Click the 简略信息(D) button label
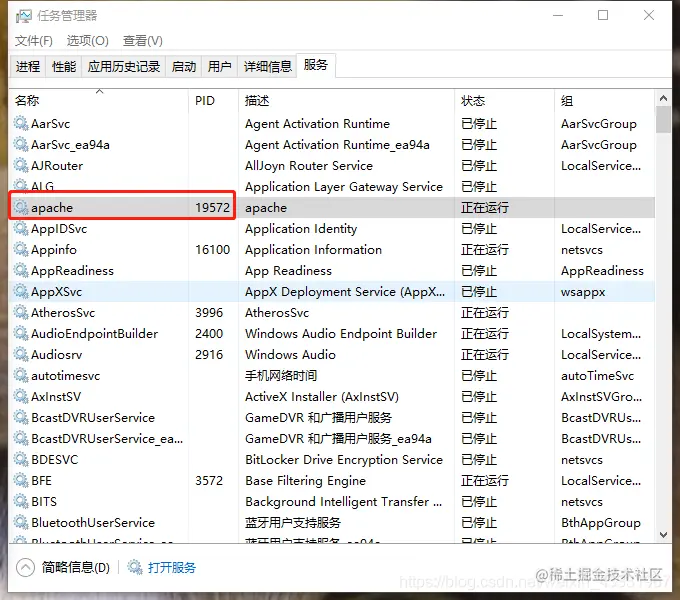Image resolution: width=680 pixels, height=600 pixels. coord(76,567)
